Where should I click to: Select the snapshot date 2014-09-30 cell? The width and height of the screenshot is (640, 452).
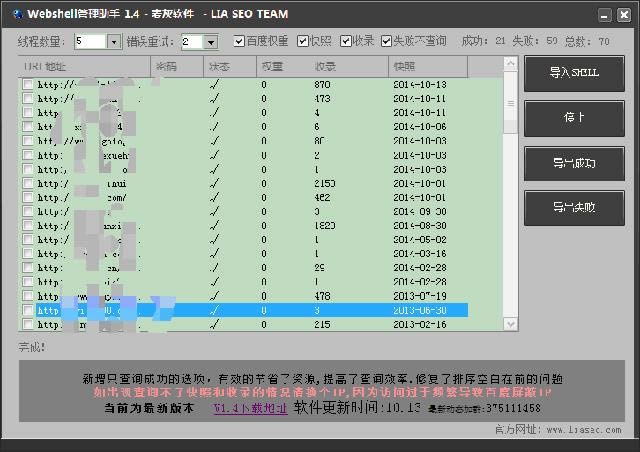click(x=420, y=212)
